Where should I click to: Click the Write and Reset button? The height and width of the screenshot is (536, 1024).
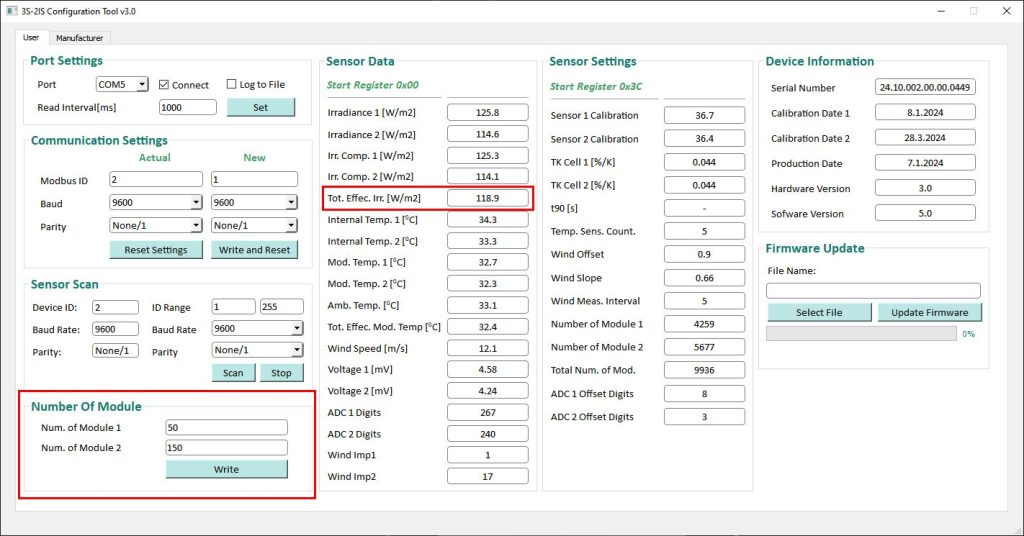click(254, 250)
